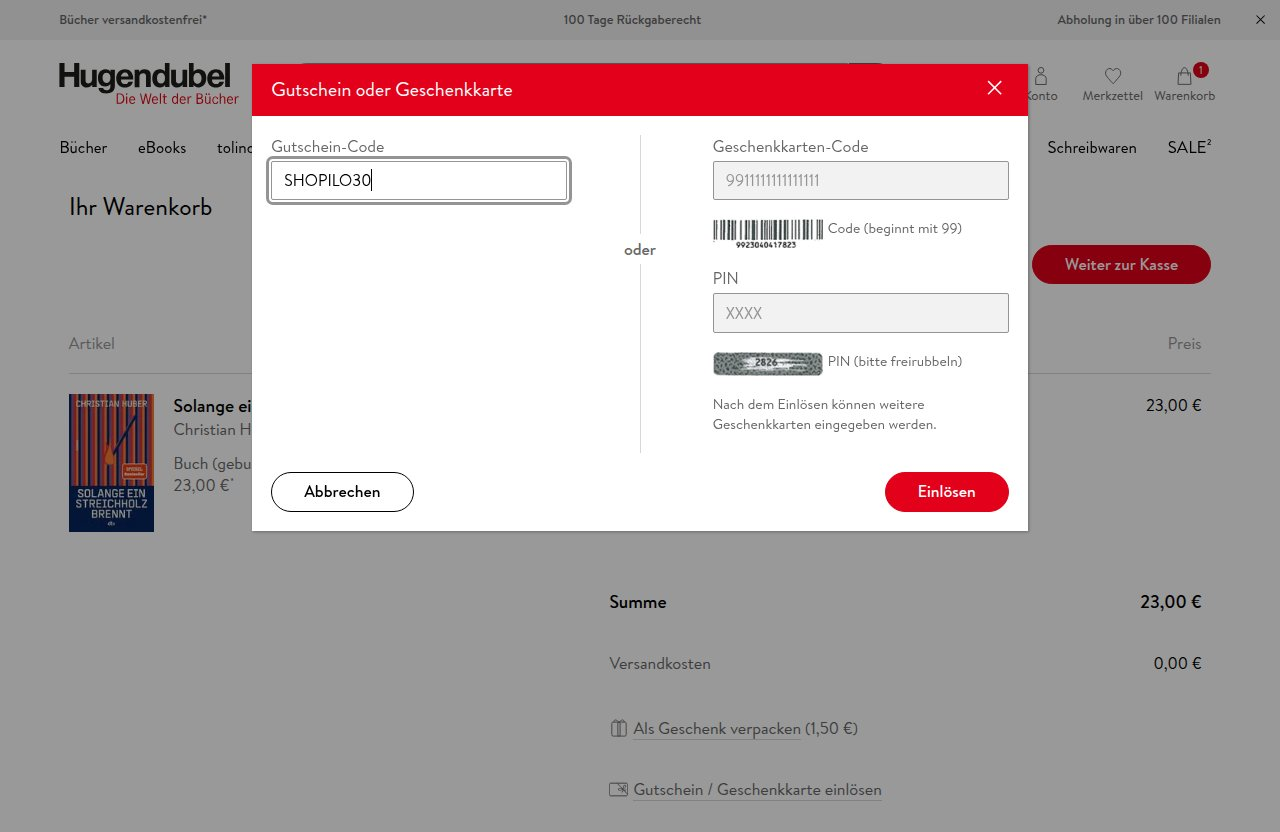This screenshot has height=832, width=1280.
Task: Open the eBooks menu
Action: 162,148
